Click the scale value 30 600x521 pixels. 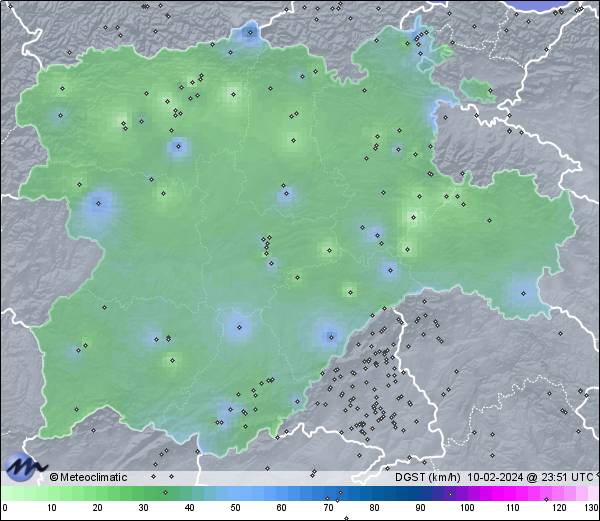(x=143, y=508)
